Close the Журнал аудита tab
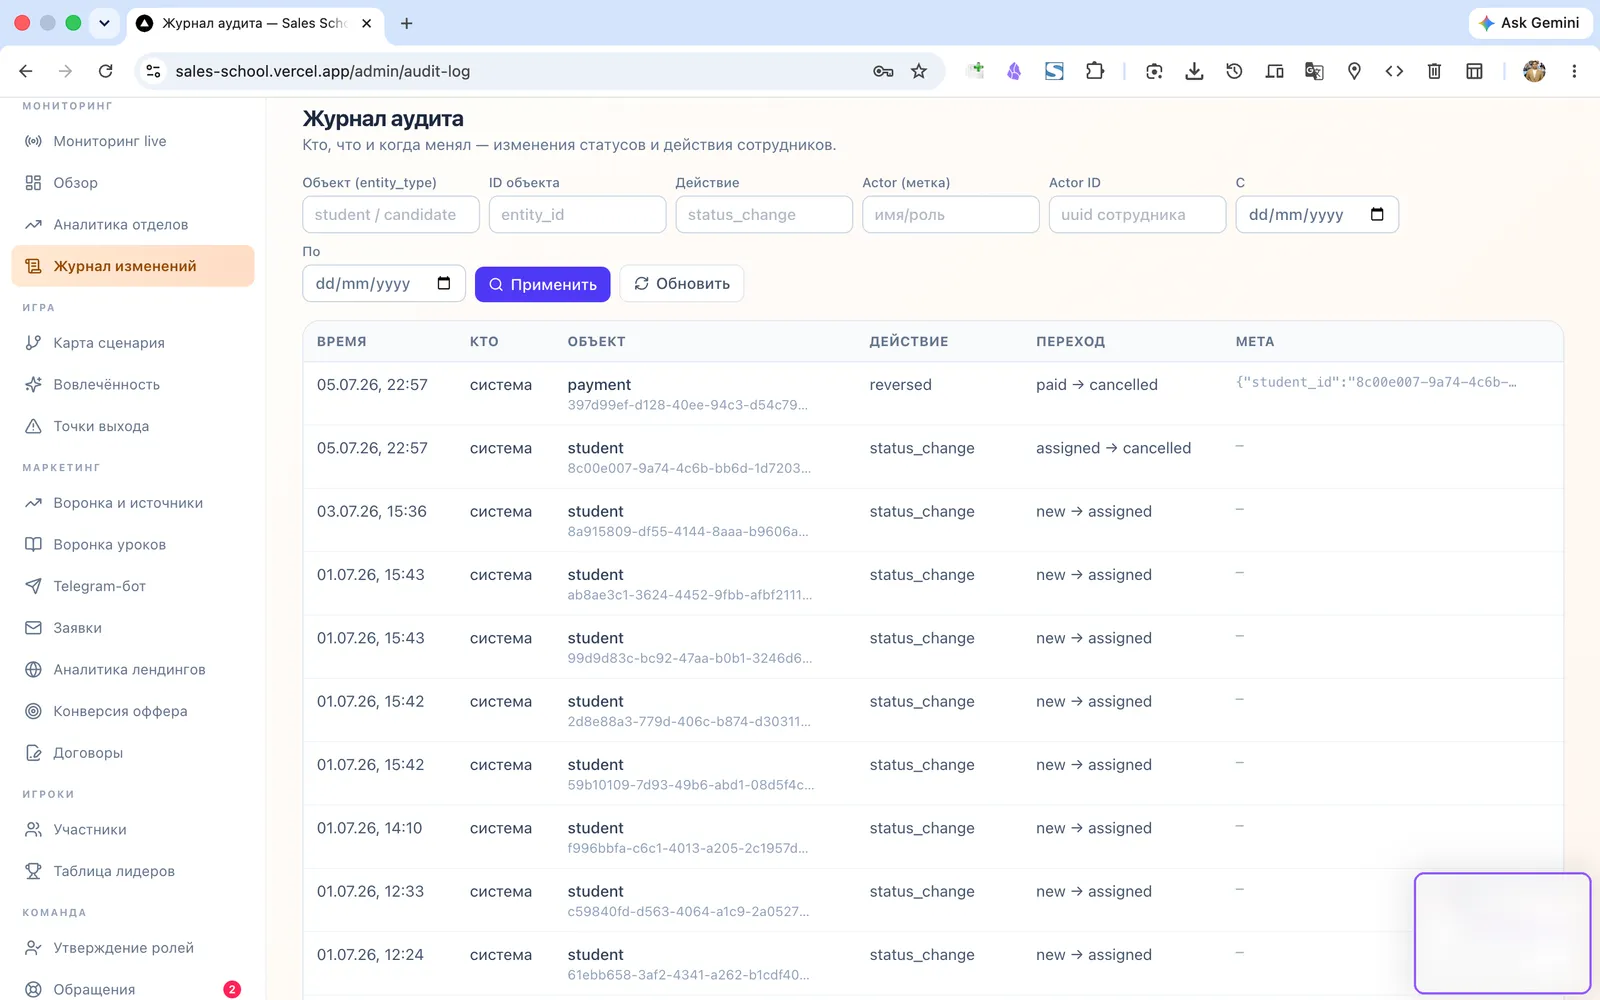Viewport: 1600px width, 1000px height. 367,23
